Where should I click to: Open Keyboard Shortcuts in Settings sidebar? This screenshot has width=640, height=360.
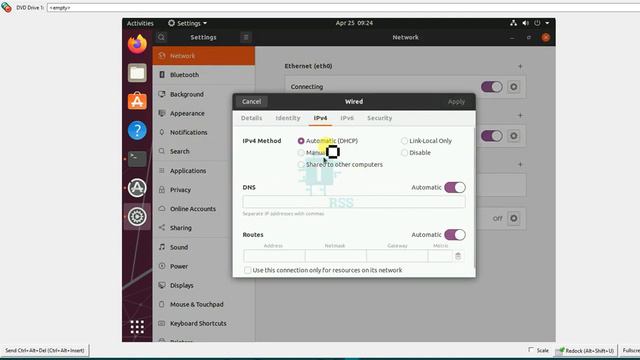pyautogui.click(x=204, y=323)
